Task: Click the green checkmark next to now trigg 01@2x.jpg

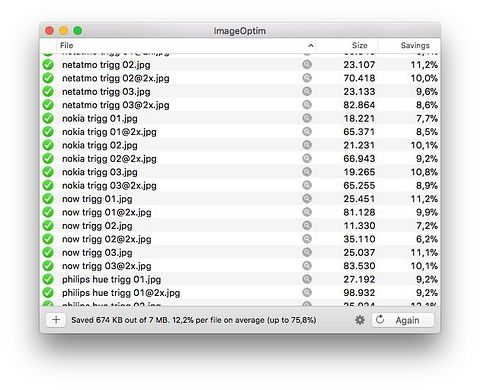Action: [x=48, y=212]
